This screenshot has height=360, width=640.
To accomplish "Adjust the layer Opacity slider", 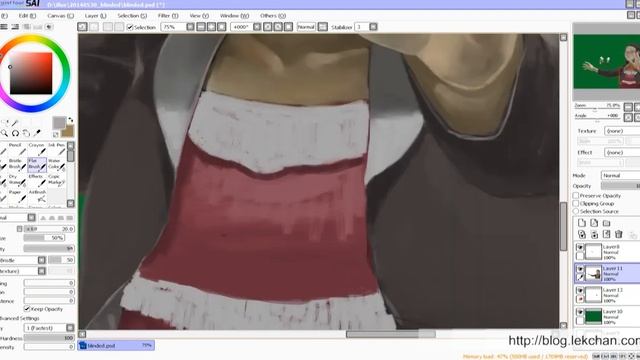I will [x=620, y=186].
